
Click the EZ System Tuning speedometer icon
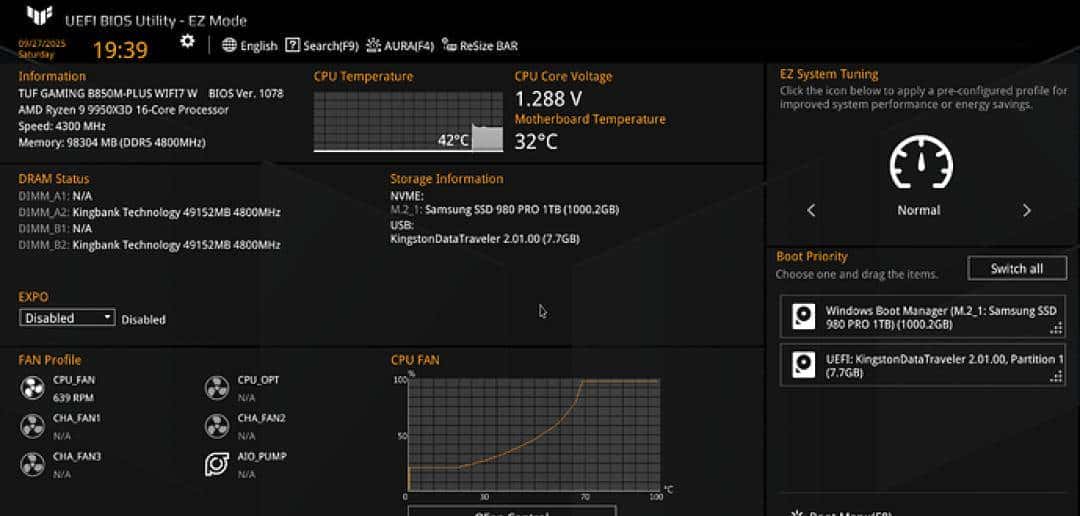click(920, 162)
